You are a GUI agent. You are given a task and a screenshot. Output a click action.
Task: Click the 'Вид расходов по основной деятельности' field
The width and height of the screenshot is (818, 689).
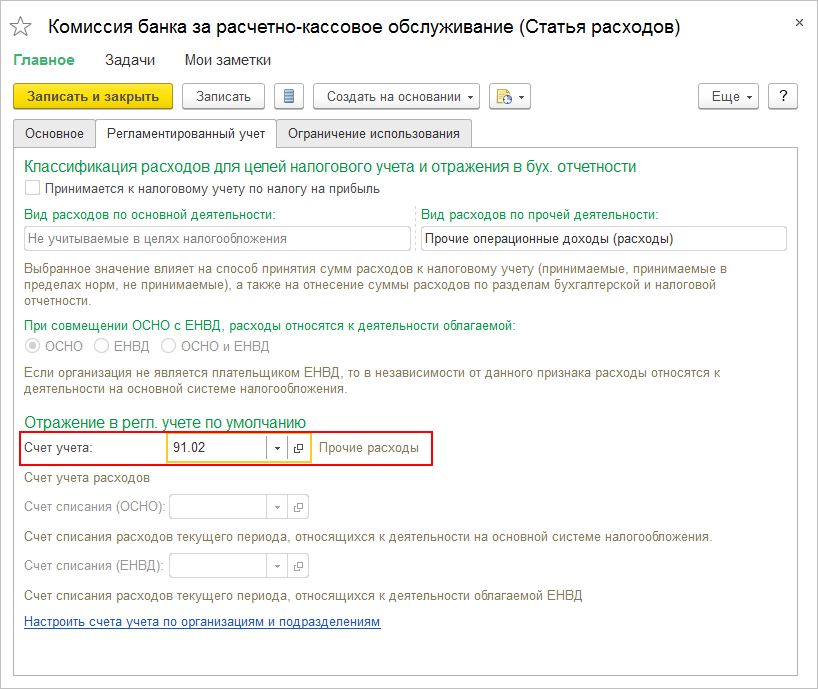[x=217, y=239]
